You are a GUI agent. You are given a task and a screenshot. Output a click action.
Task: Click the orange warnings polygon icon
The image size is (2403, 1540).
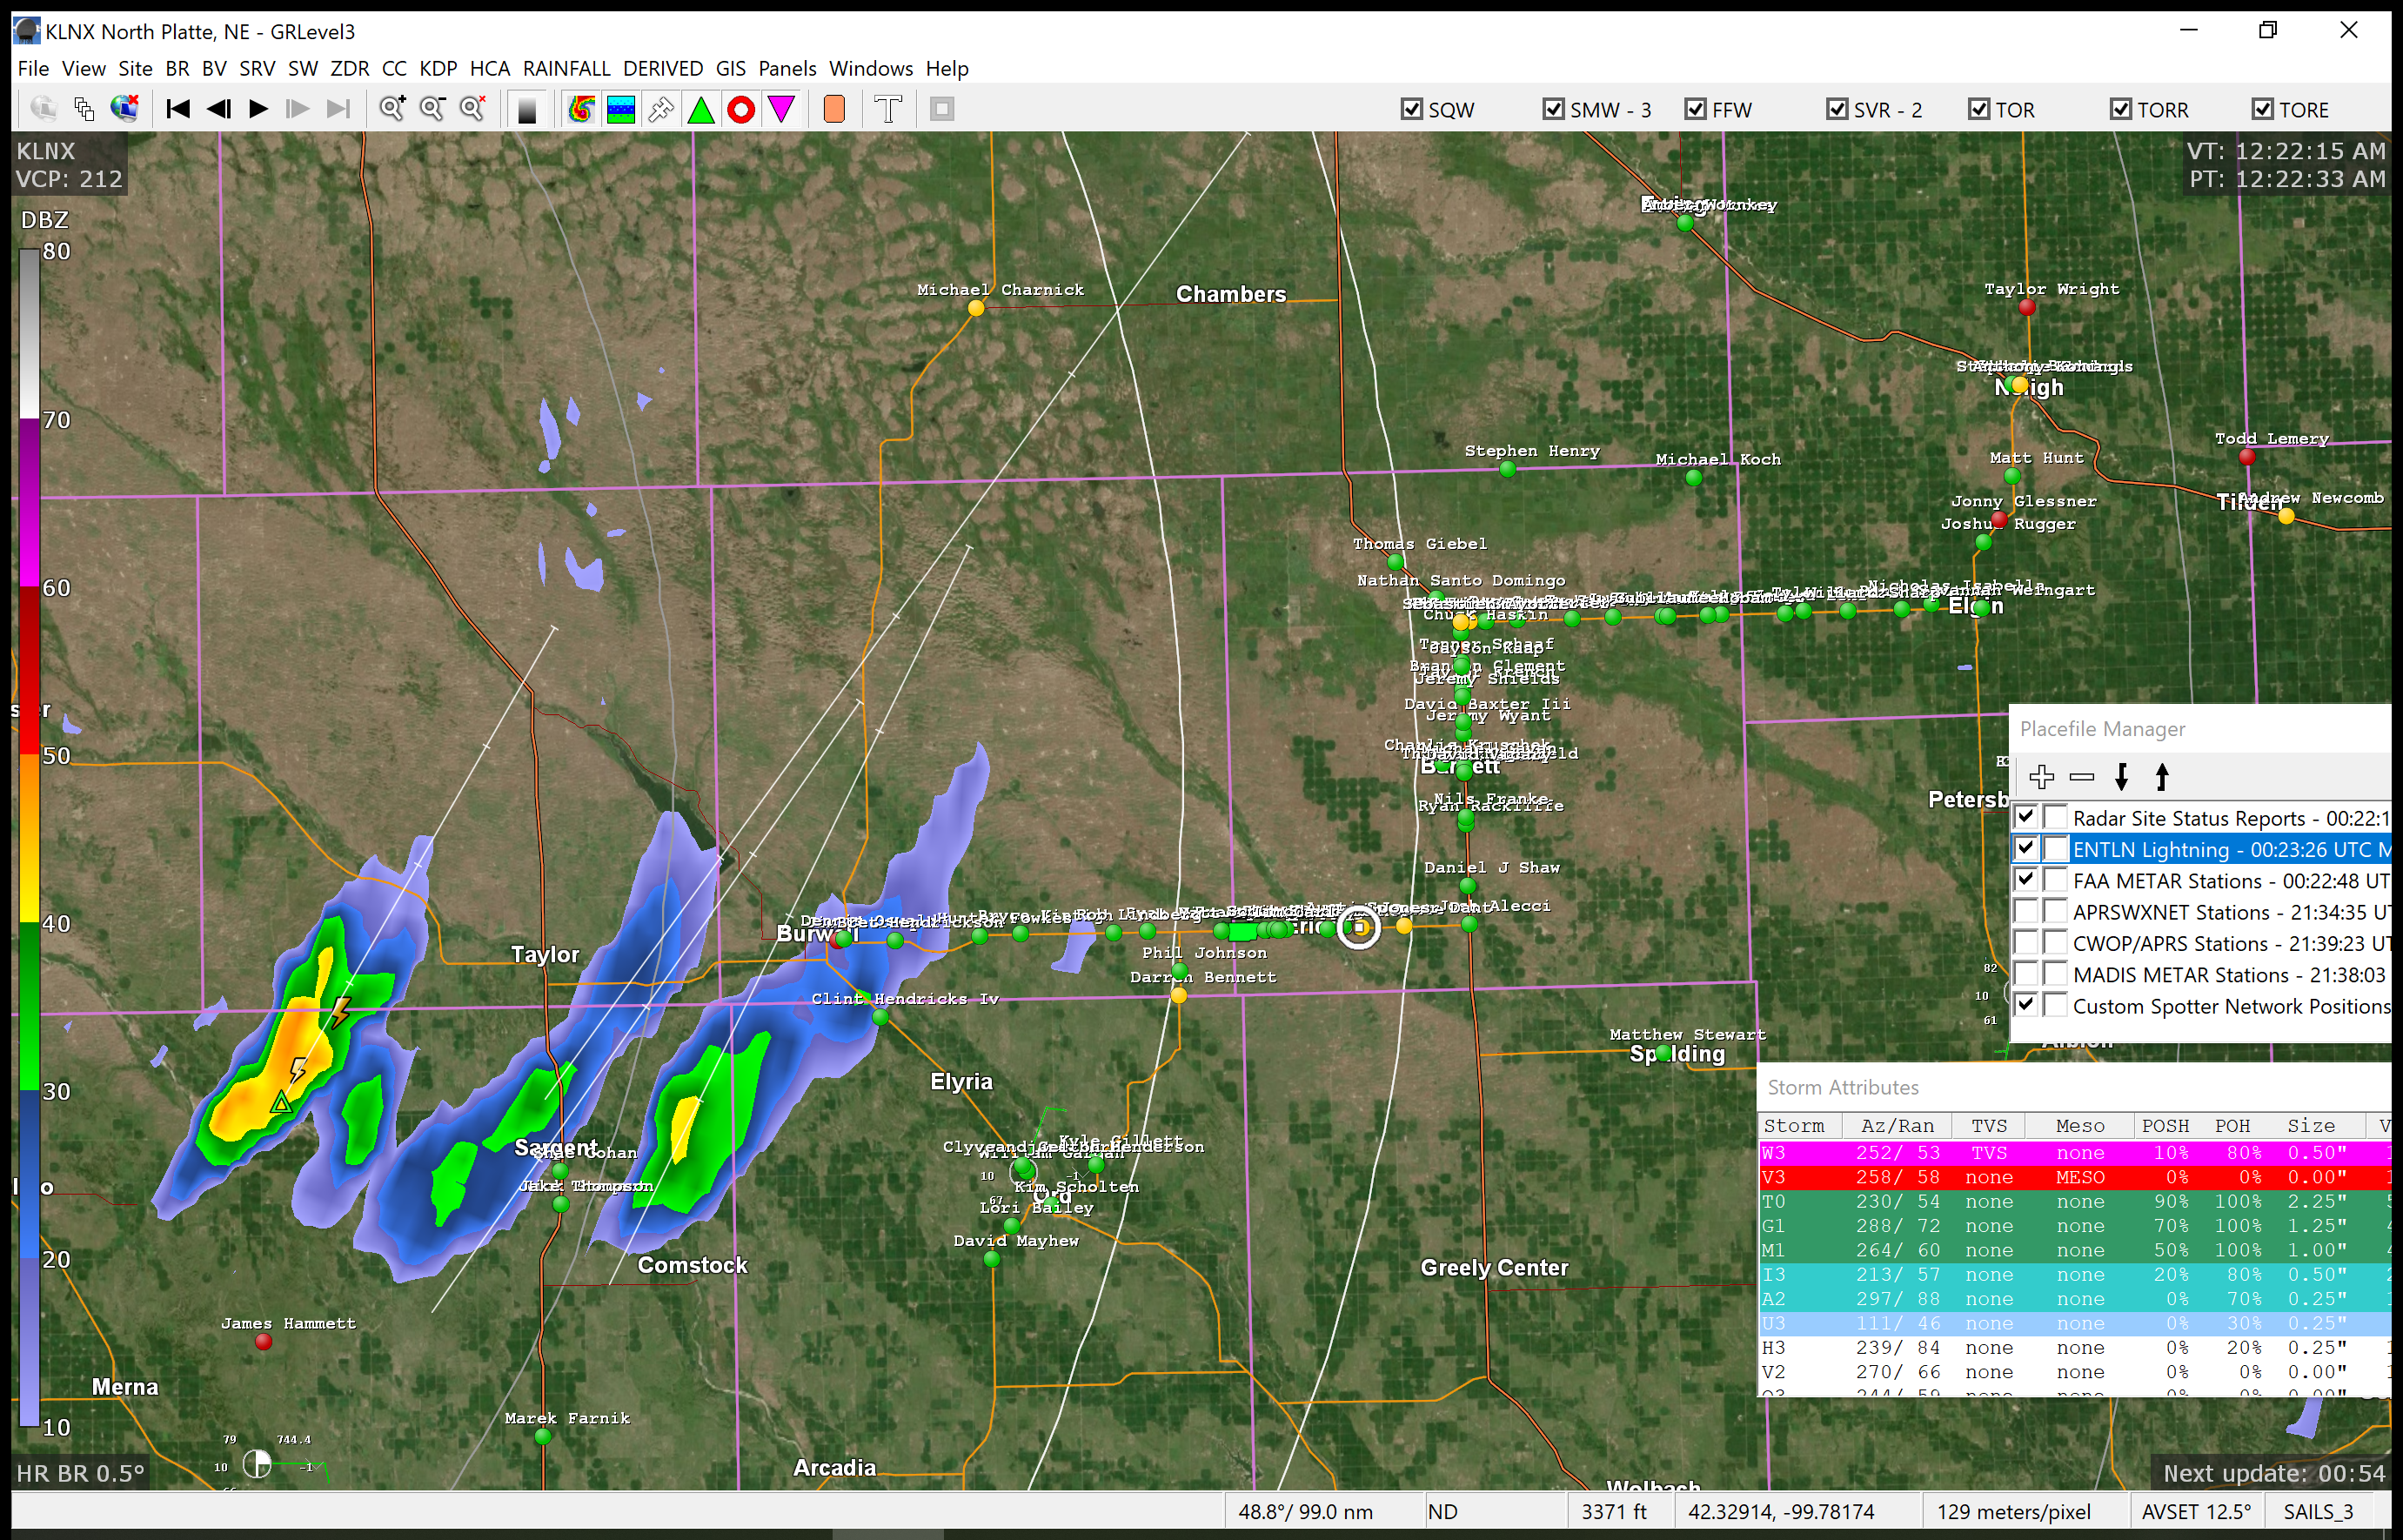(x=834, y=109)
